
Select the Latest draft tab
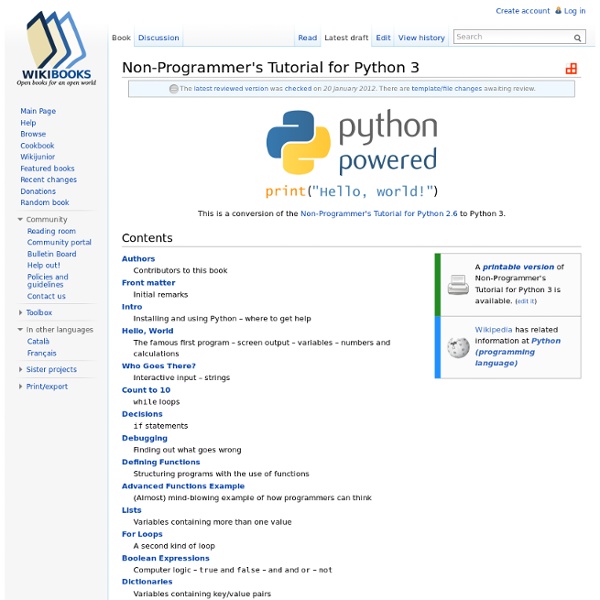coord(346,38)
